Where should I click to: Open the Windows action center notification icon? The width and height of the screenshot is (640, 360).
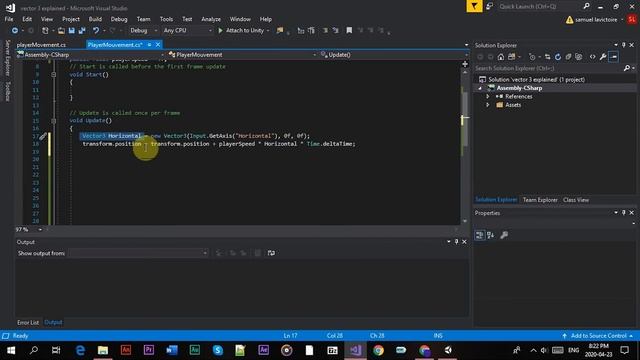coord(624,350)
